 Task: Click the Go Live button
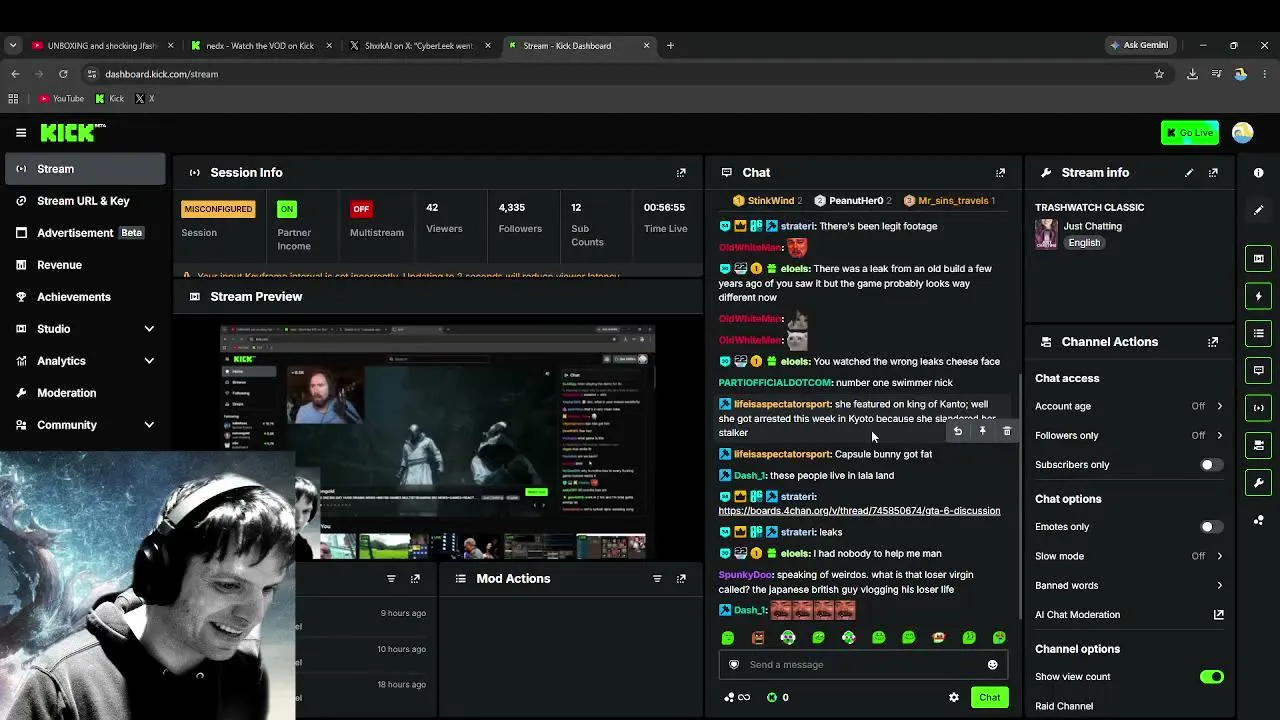pos(1189,133)
